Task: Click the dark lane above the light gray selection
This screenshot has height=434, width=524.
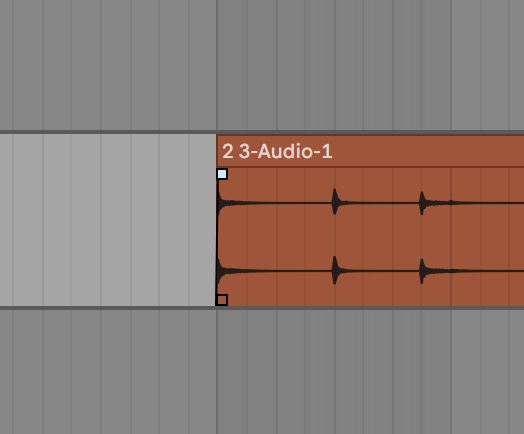Action: pyautogui.click(x=108, y=65)
